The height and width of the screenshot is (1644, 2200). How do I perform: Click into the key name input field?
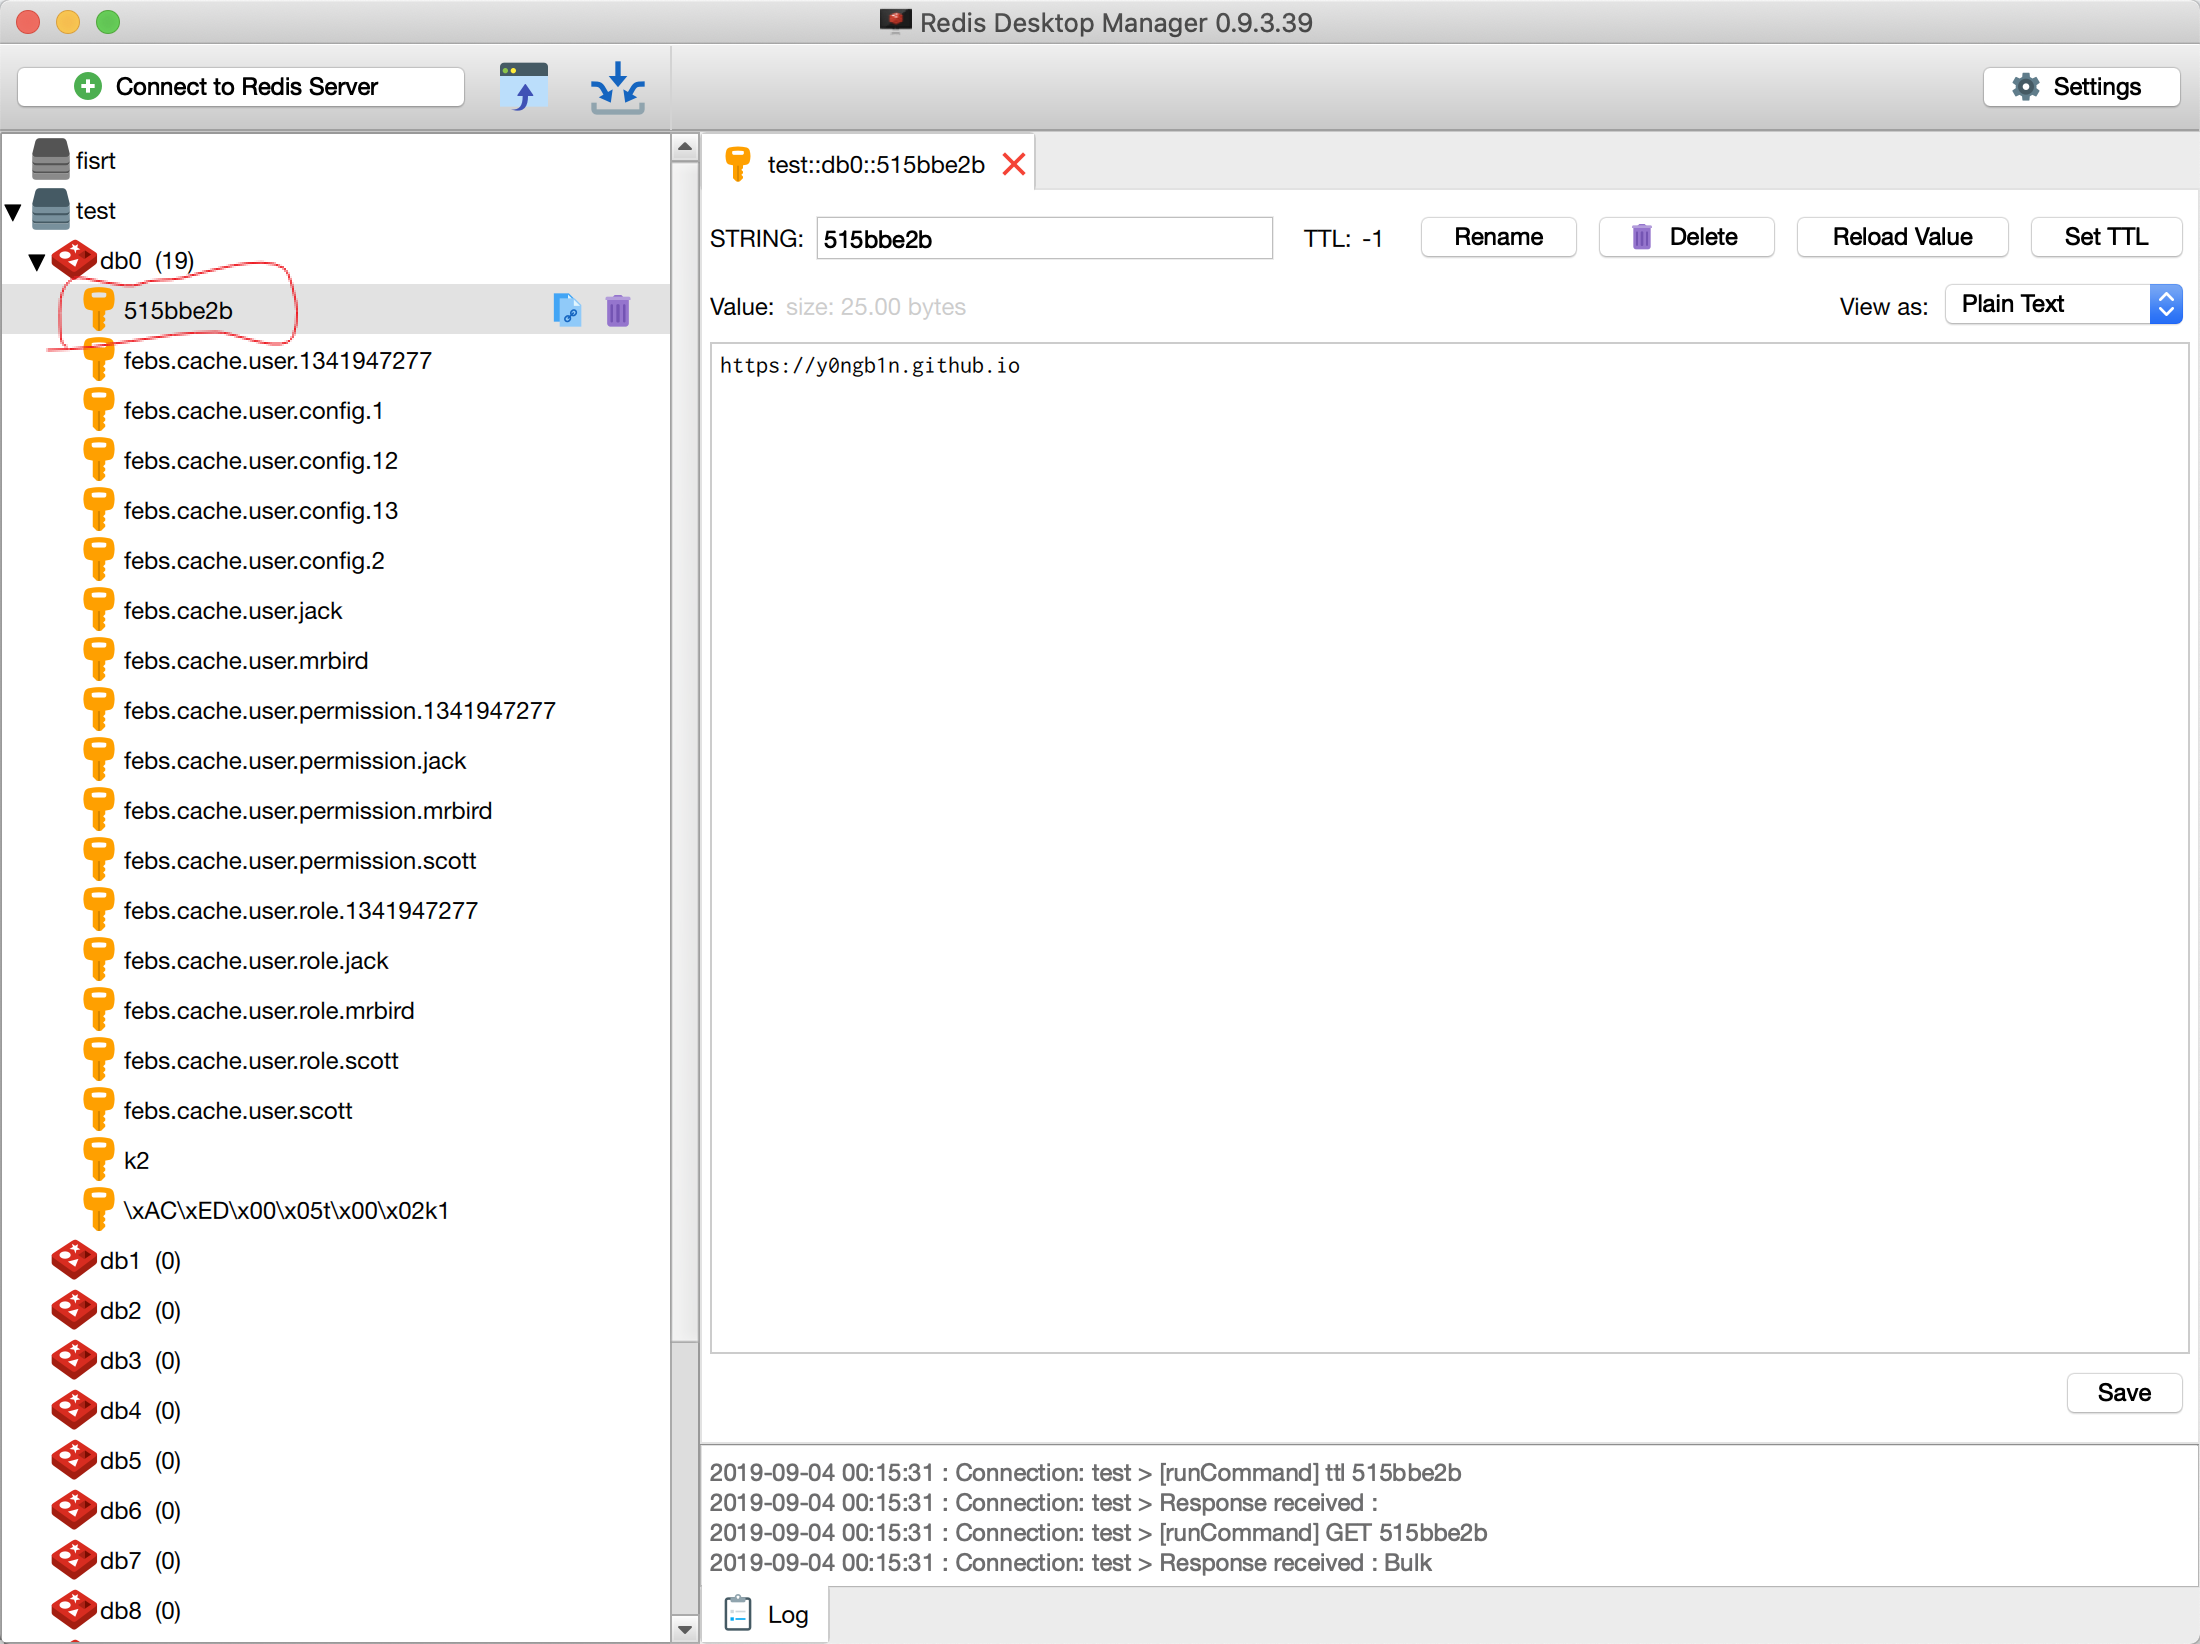(x=1043, y=239)
